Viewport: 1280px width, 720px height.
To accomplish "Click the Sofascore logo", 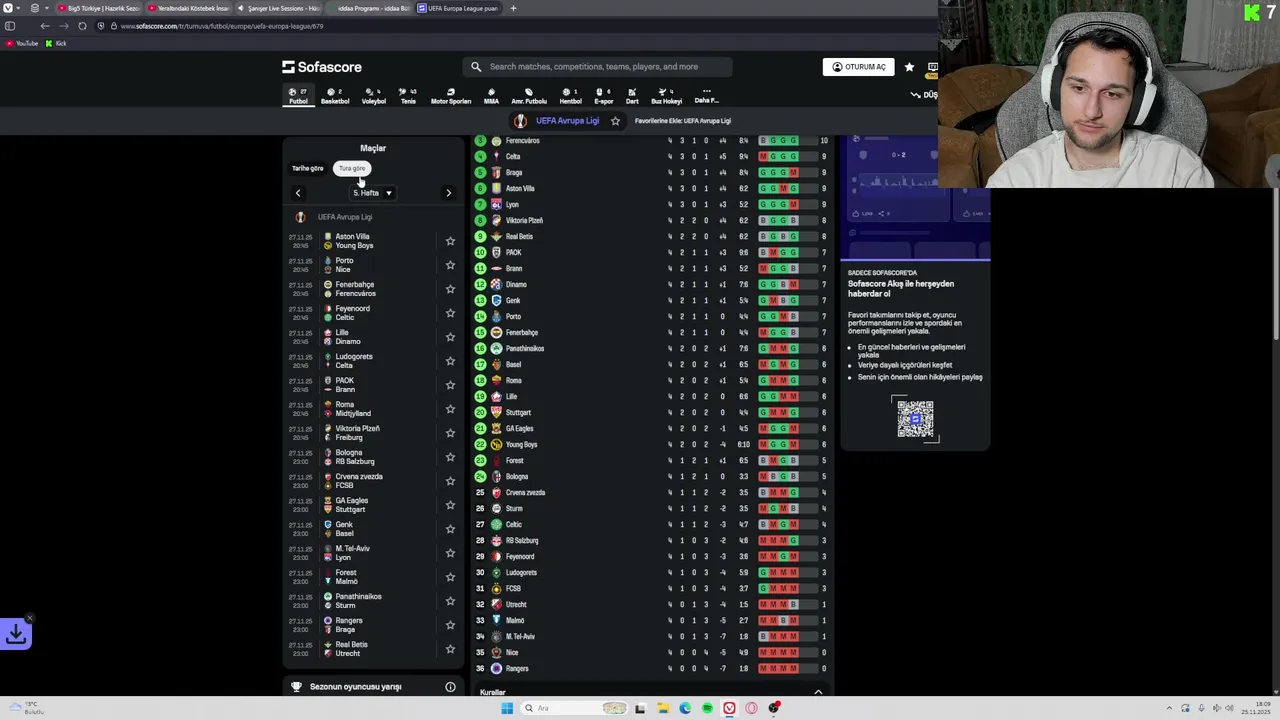I will click(x=322, y=67).
